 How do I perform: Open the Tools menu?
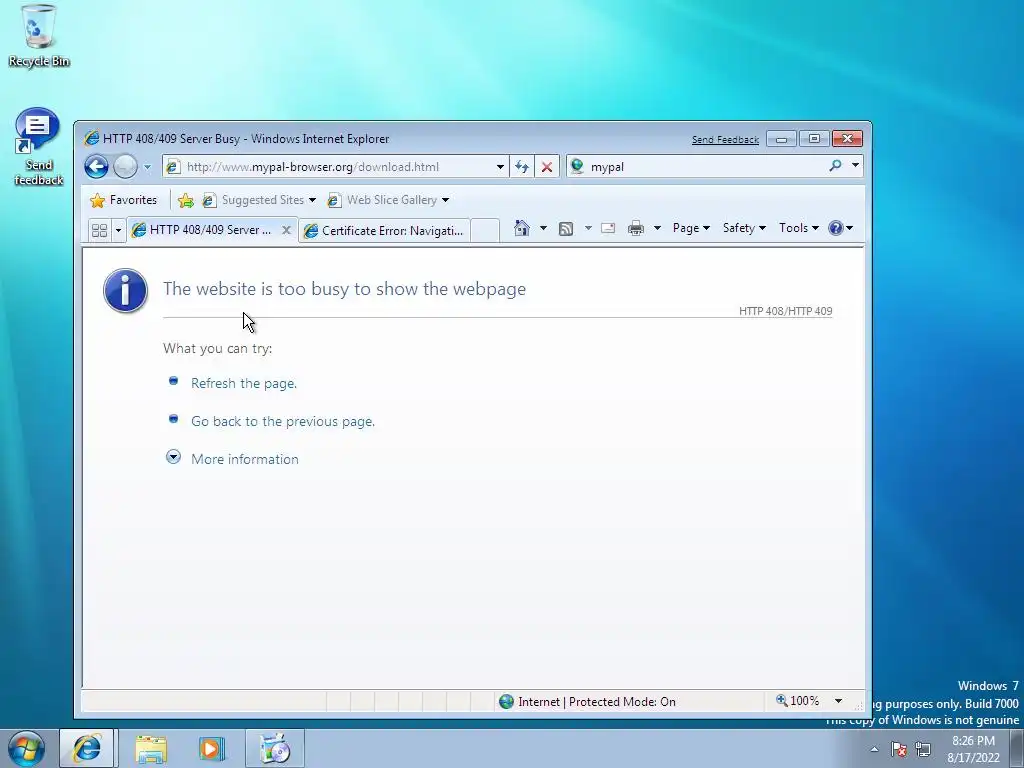tap(798, 228)
